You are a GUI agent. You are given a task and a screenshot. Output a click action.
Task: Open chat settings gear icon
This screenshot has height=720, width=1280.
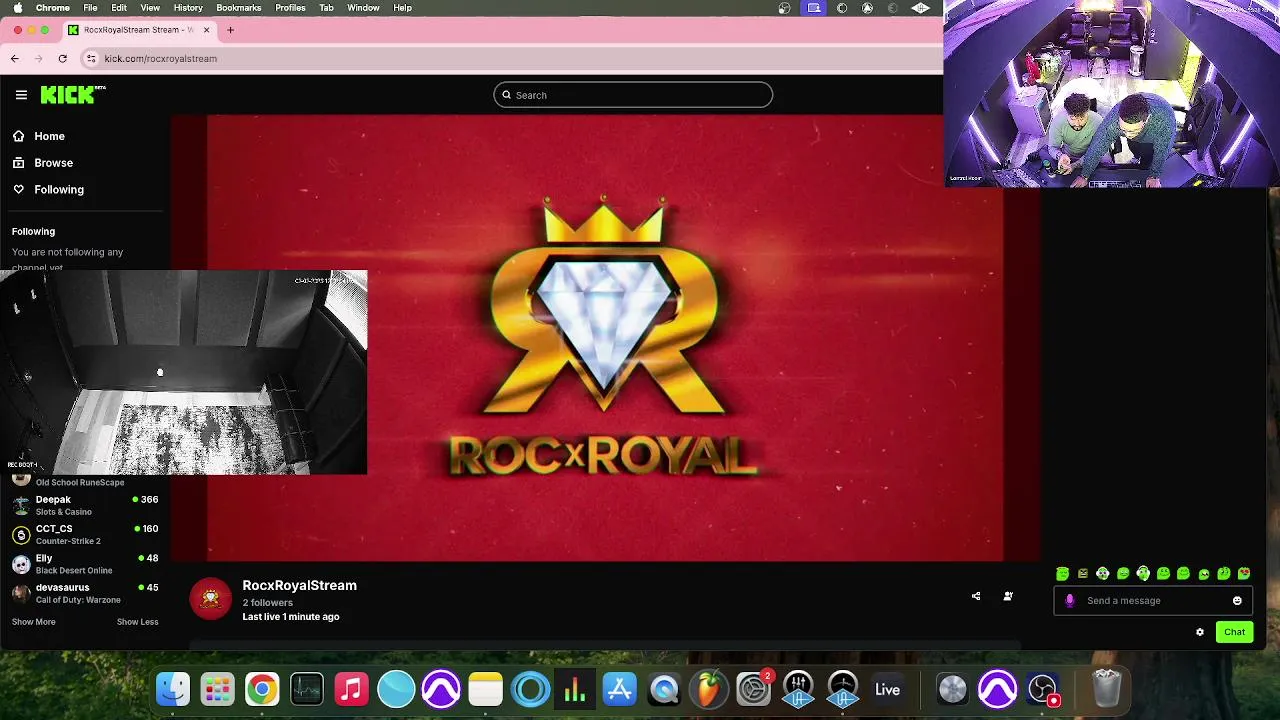1200,632
